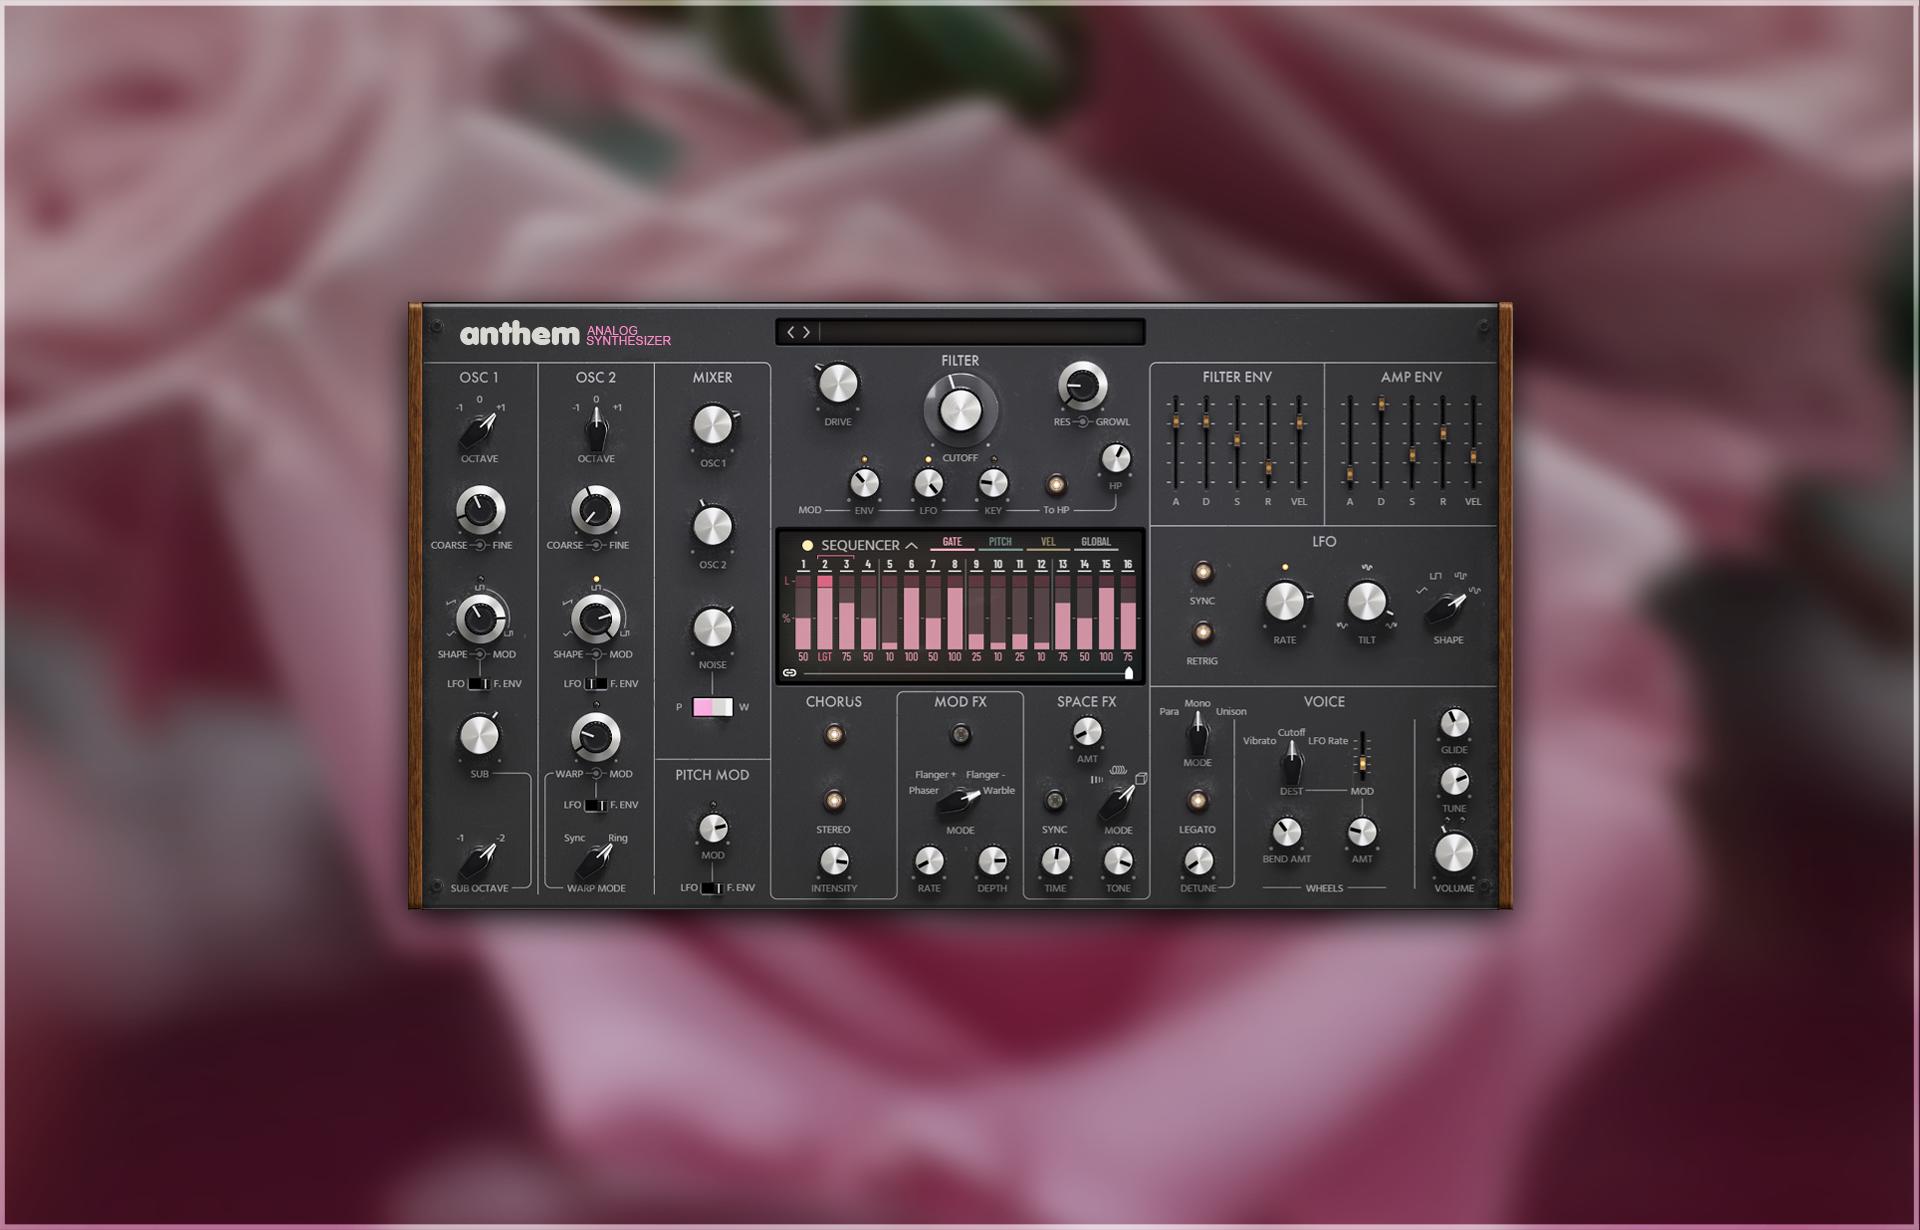Select sequencer step 8 header
Image resolution: width=1920 pixels, height=1230 pixels.
(x=955, y=565)
